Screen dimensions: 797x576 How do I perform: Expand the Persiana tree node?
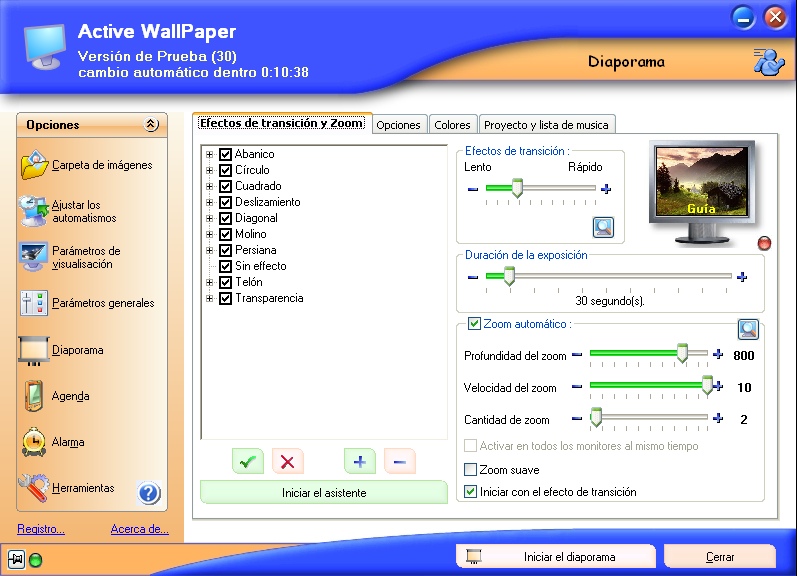(x=209, y=250)
